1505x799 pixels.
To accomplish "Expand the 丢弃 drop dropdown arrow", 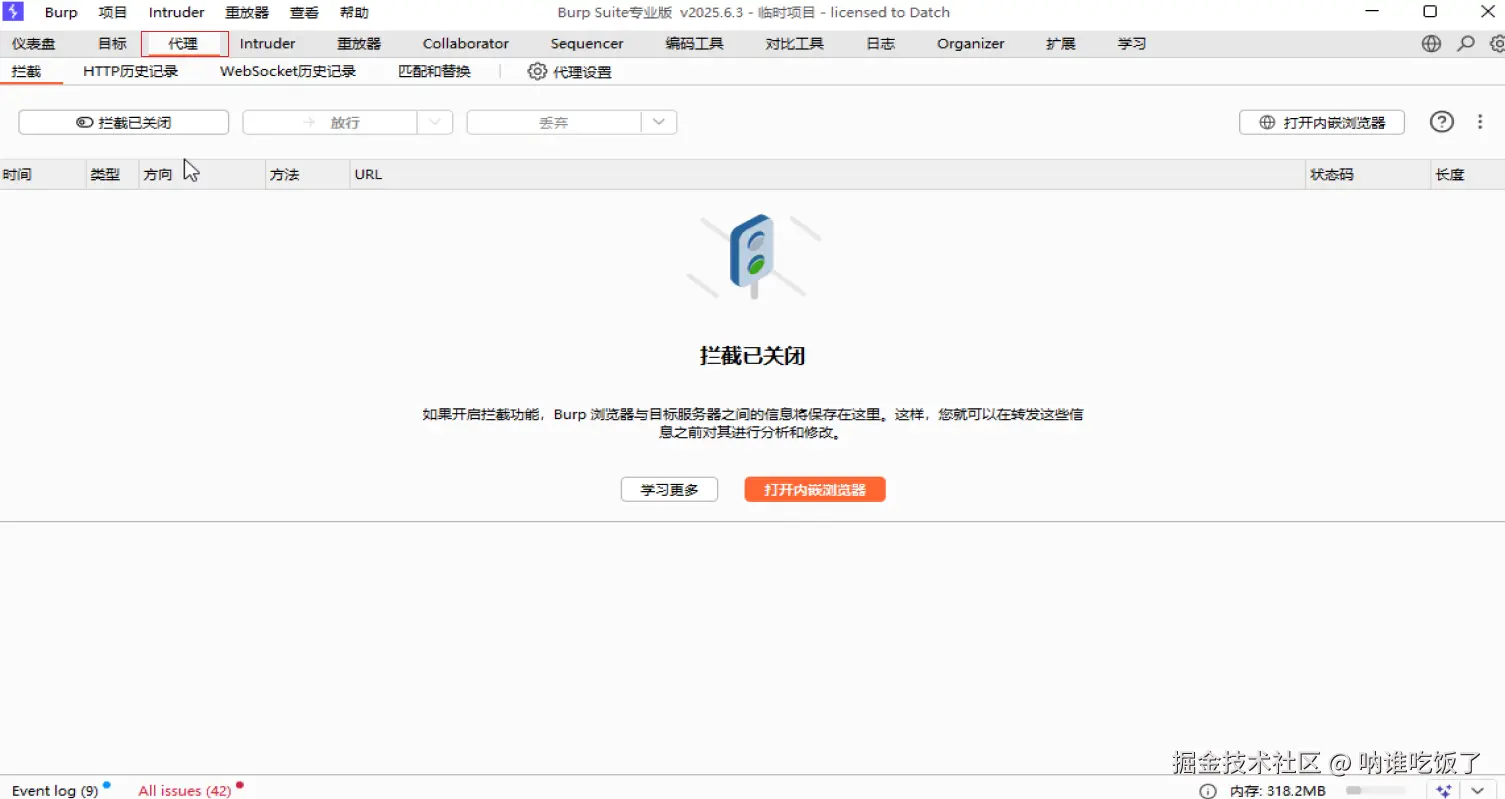I will click(659, 122).
